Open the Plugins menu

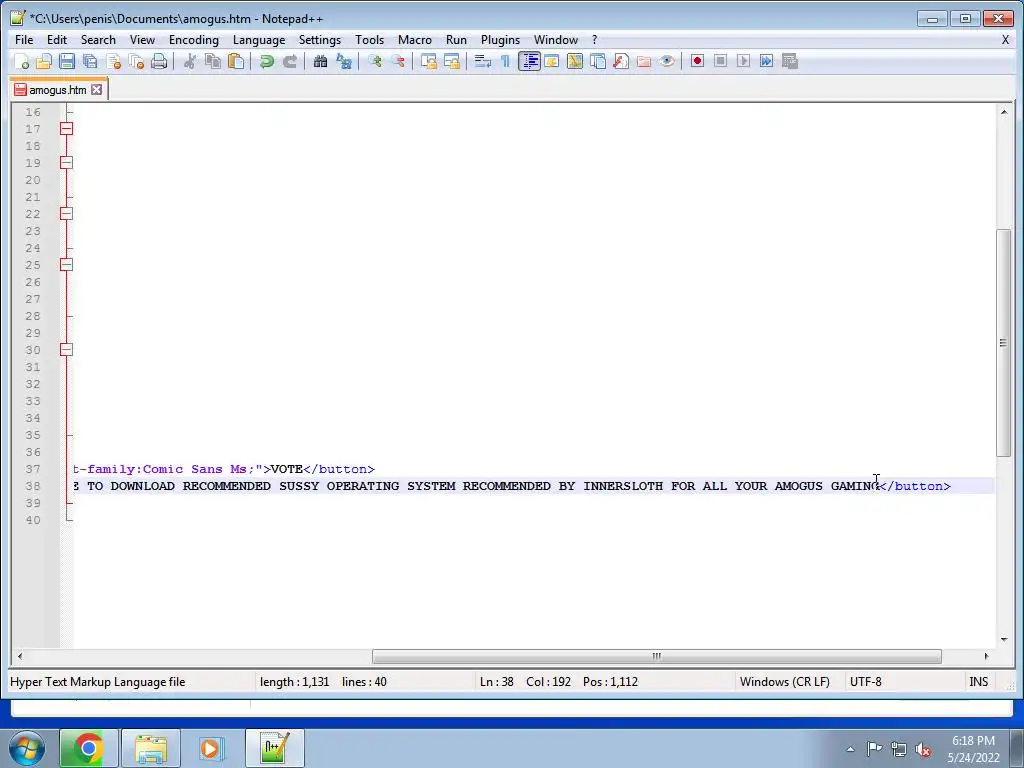(500, 40)
